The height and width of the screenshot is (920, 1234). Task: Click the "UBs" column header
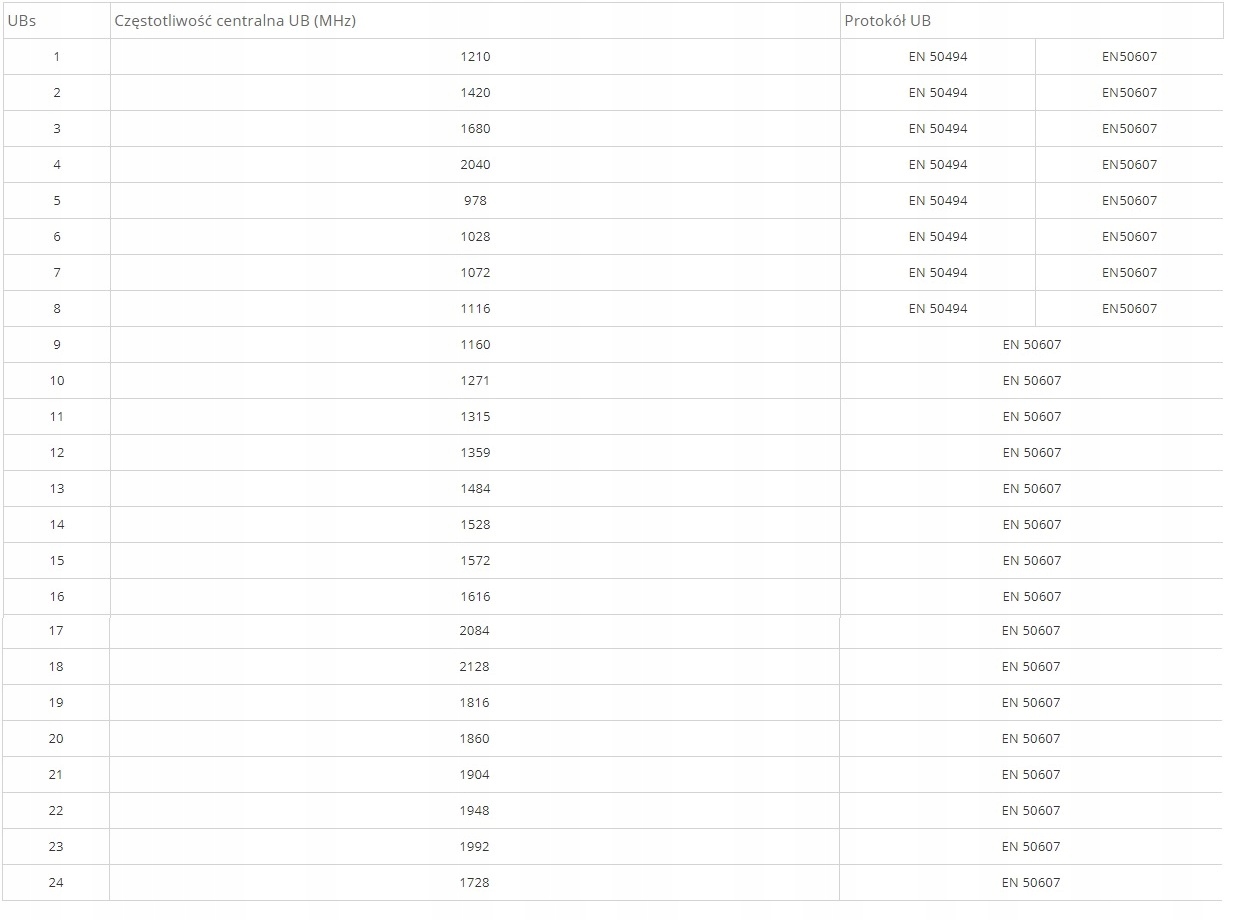pyautogui.click(x=22, y=21)
